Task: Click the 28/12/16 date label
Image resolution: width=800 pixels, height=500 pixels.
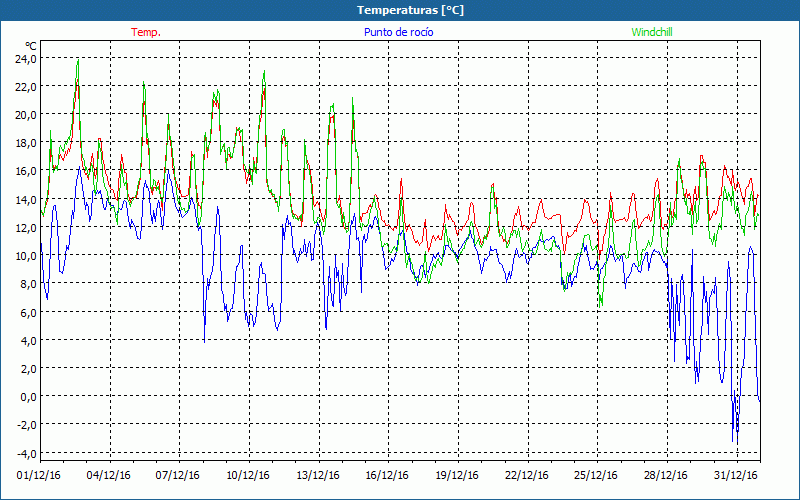Action: 666,476
